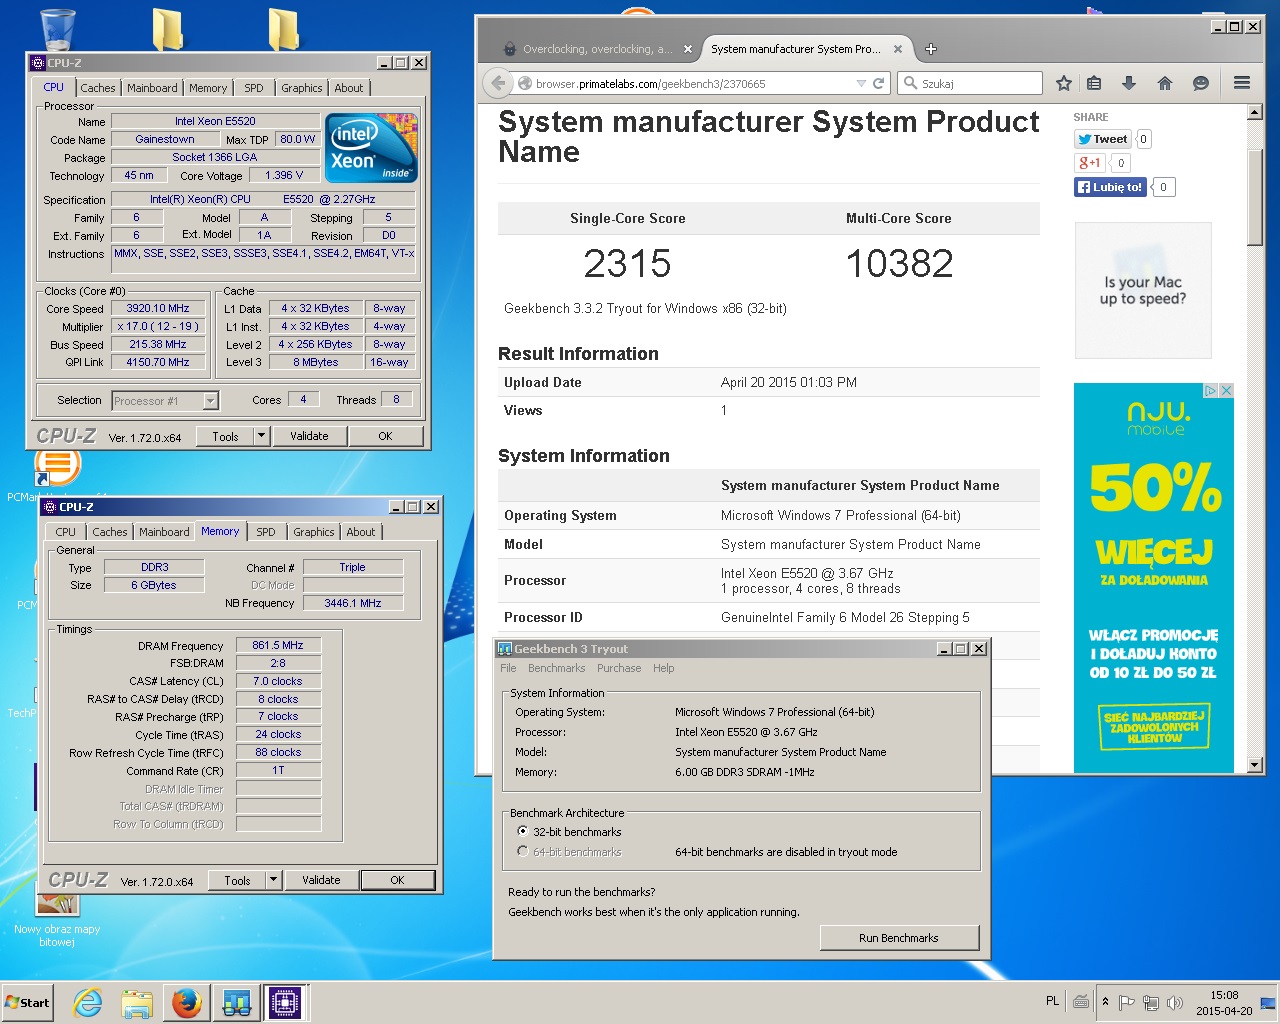The image size is (1280, 1024).
Task: Open the Firefox bookmarks list icon
Action: coord(1094,83)
